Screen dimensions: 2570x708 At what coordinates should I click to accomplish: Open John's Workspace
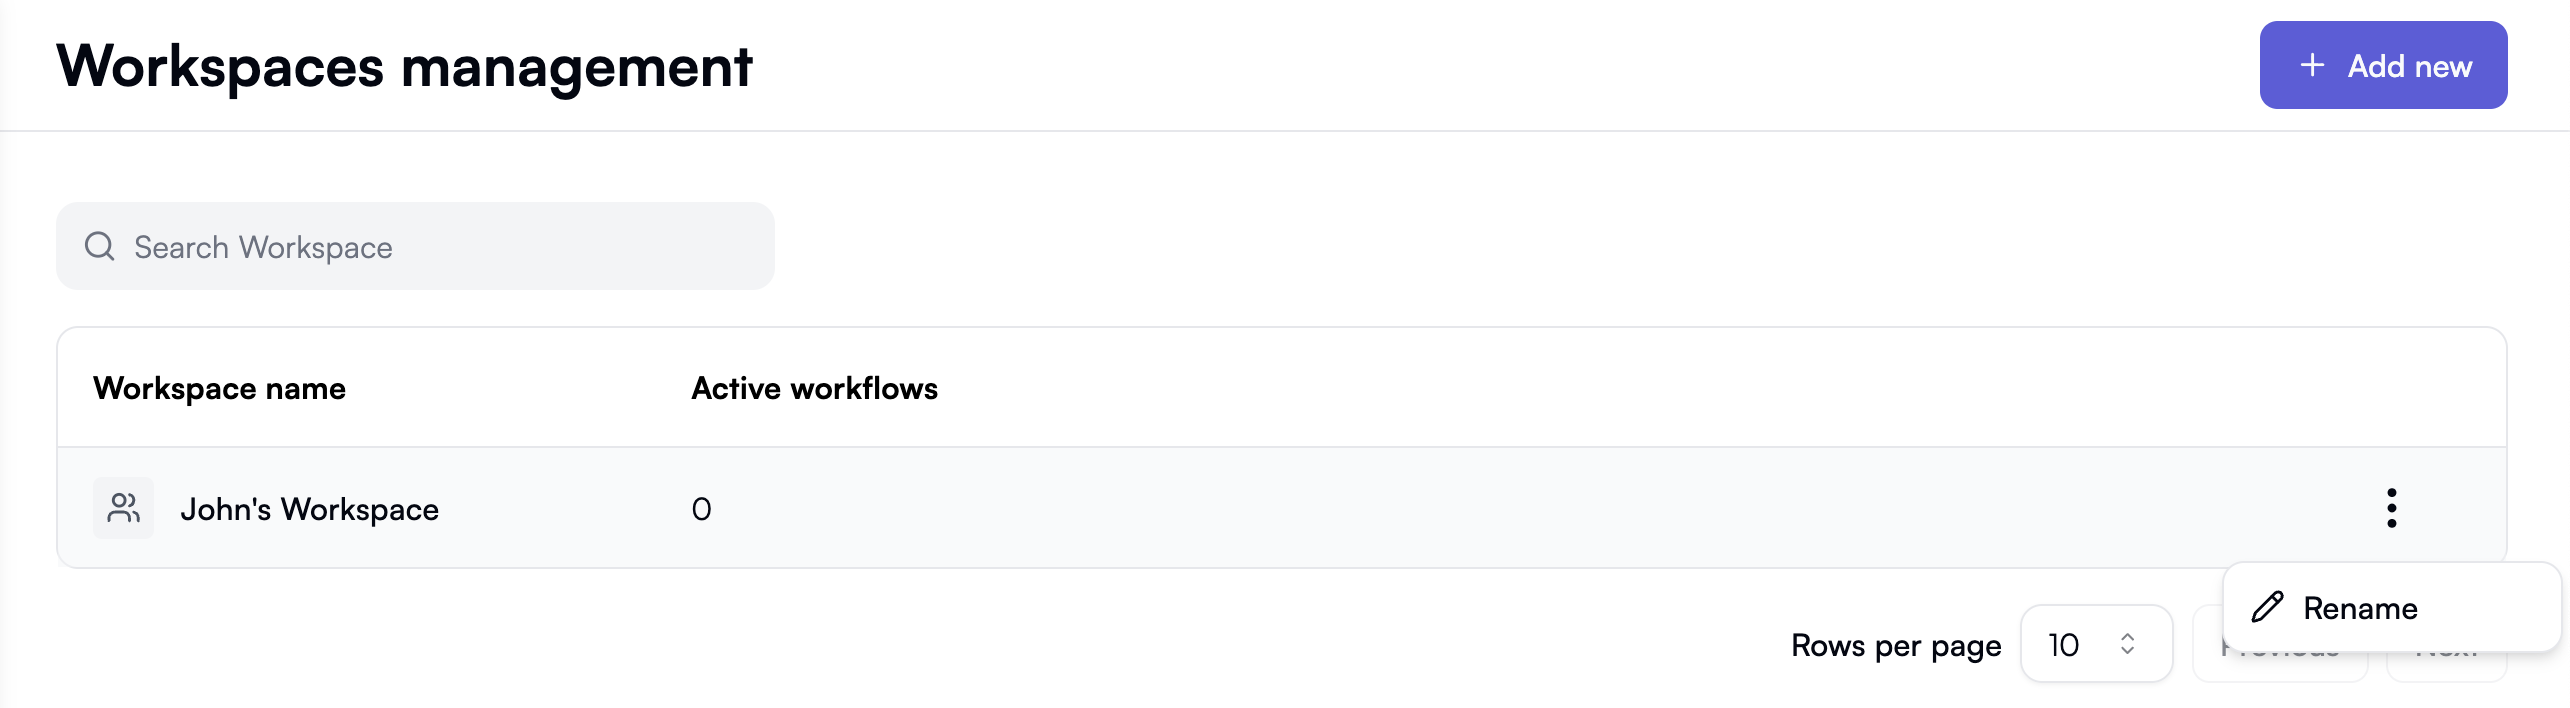pos(310,508)
